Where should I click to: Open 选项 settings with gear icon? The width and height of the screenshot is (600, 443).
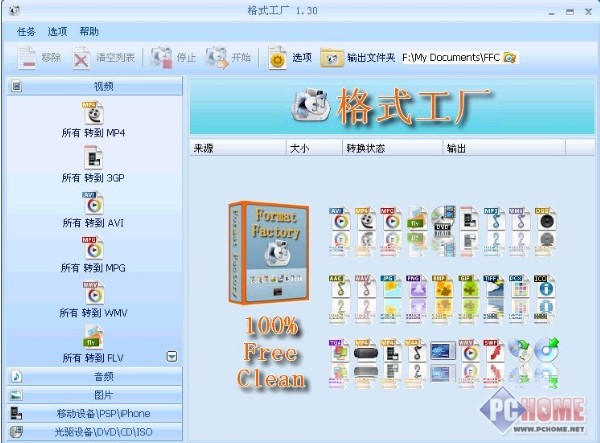290,58
